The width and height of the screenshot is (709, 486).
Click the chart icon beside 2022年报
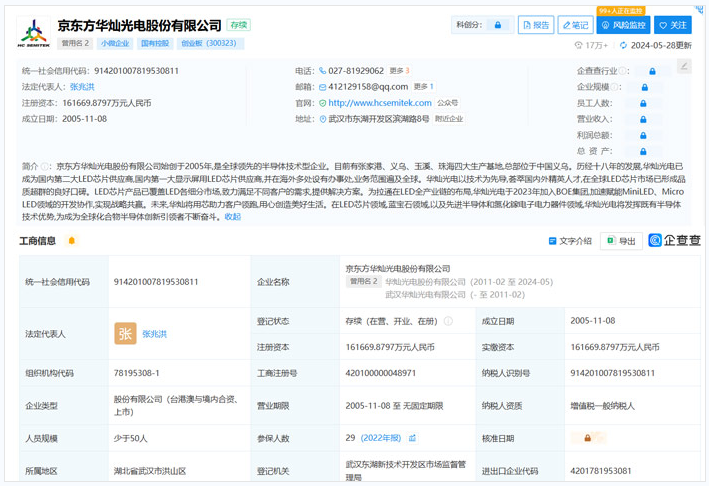pyautogui.click(x=412, y=438)
